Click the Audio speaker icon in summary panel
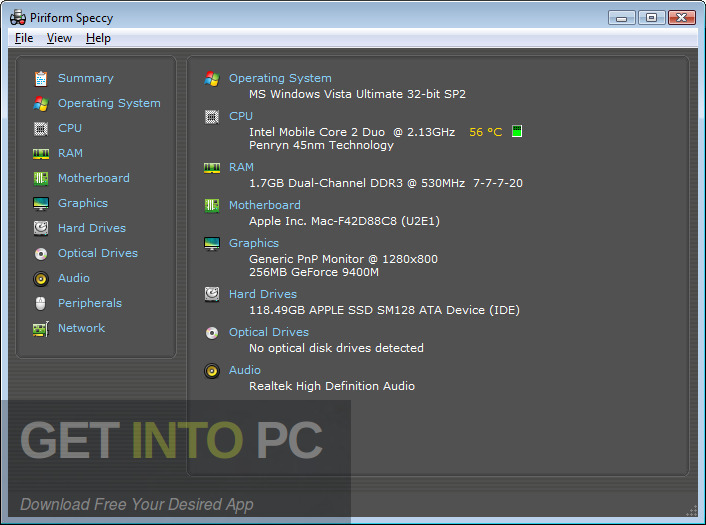Screen dimensions: 706x525 click(x=212, y=371)
